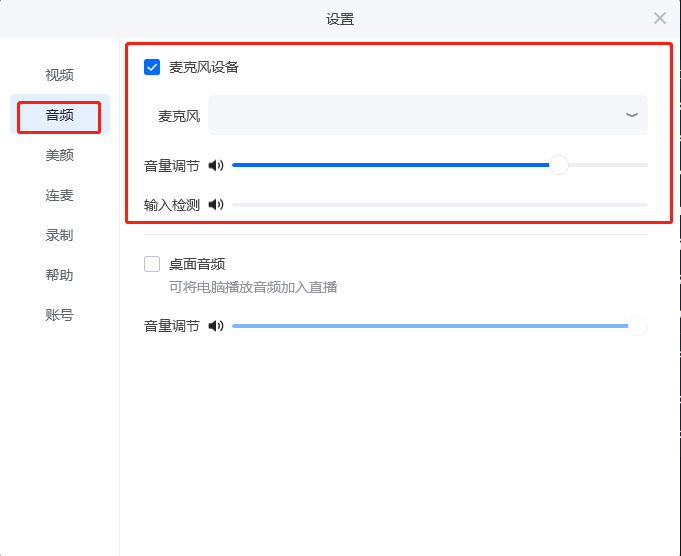
Task: Click the 输入检测 level bar
Action: pyautogui.click(x=440, y=205)
